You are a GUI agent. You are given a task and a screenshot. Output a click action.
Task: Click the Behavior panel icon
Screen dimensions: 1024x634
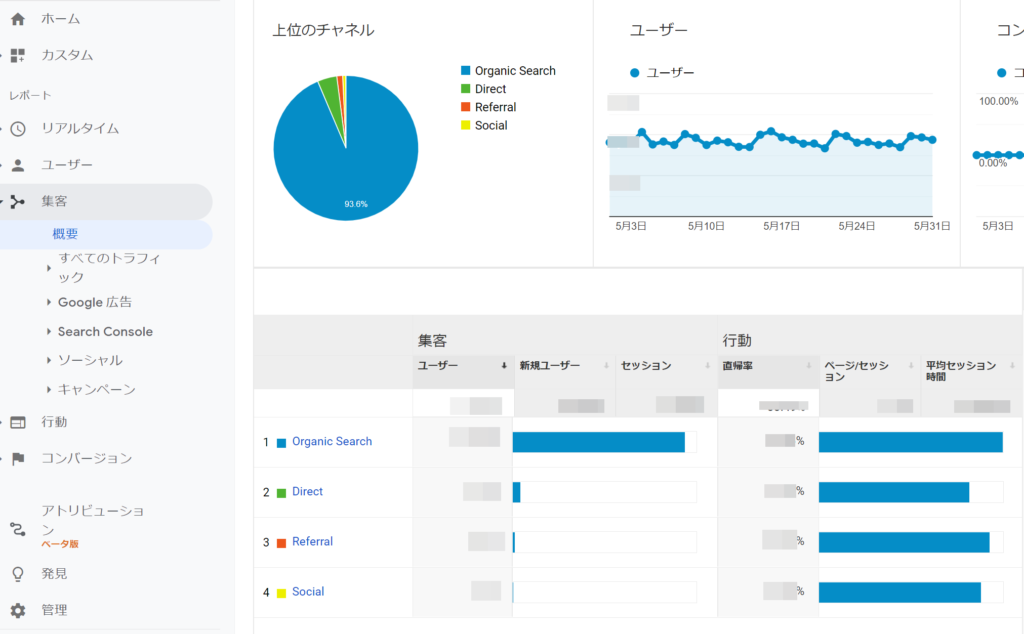pos(18,422)
